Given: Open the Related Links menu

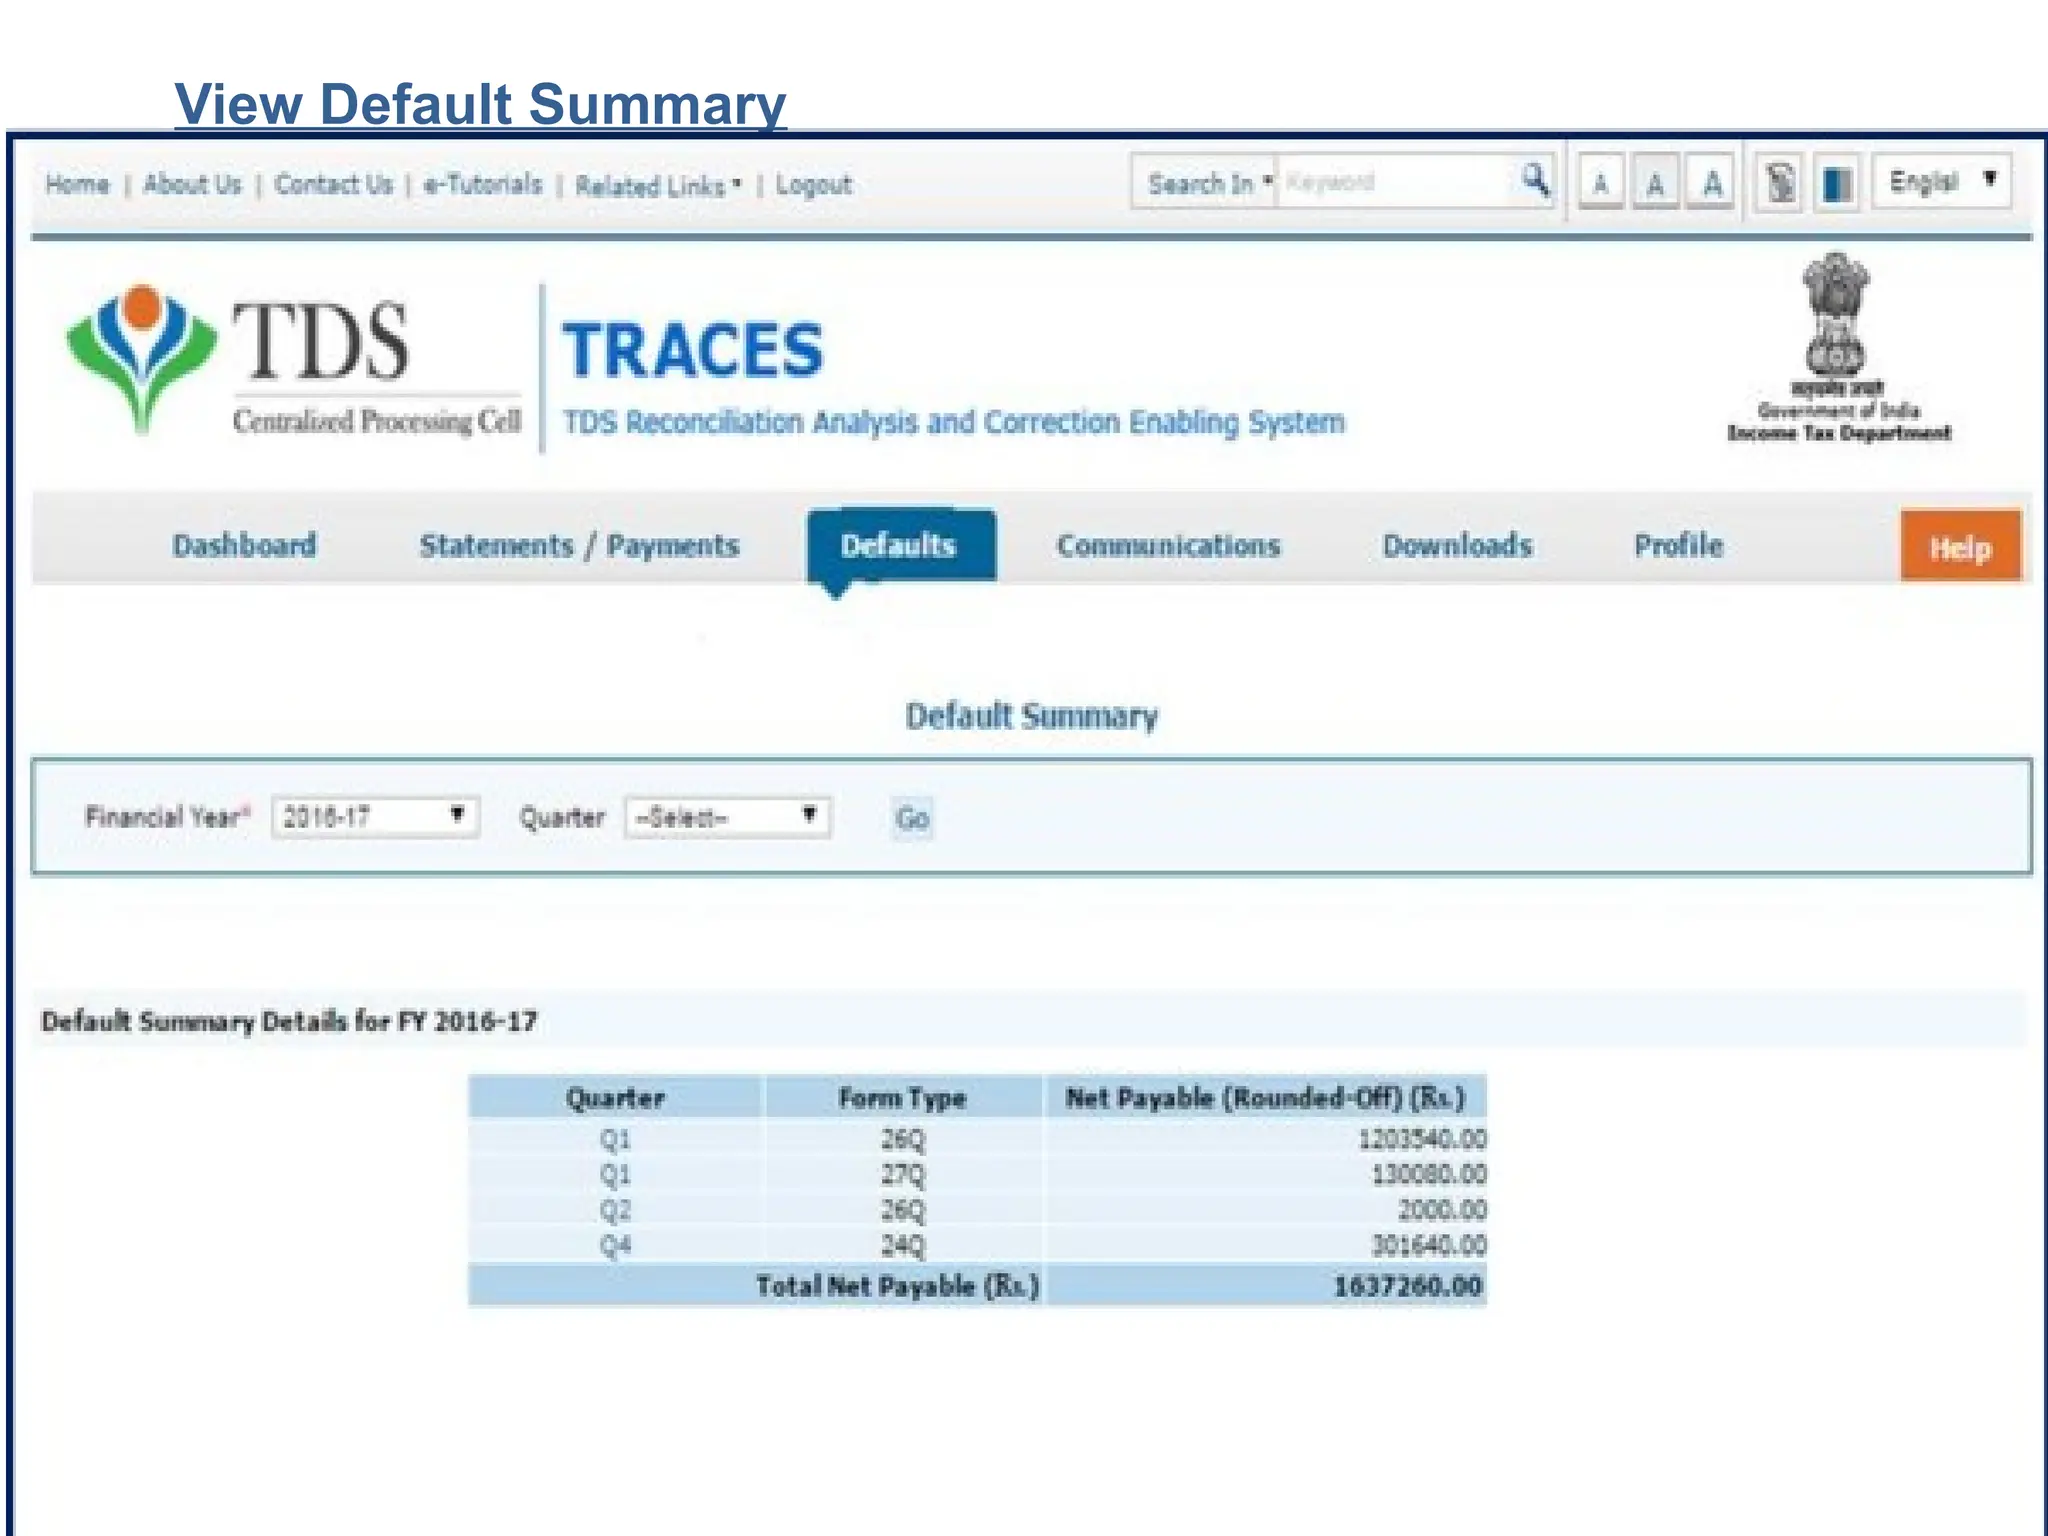Looking at the screenshot, I should tap(657, 186).
